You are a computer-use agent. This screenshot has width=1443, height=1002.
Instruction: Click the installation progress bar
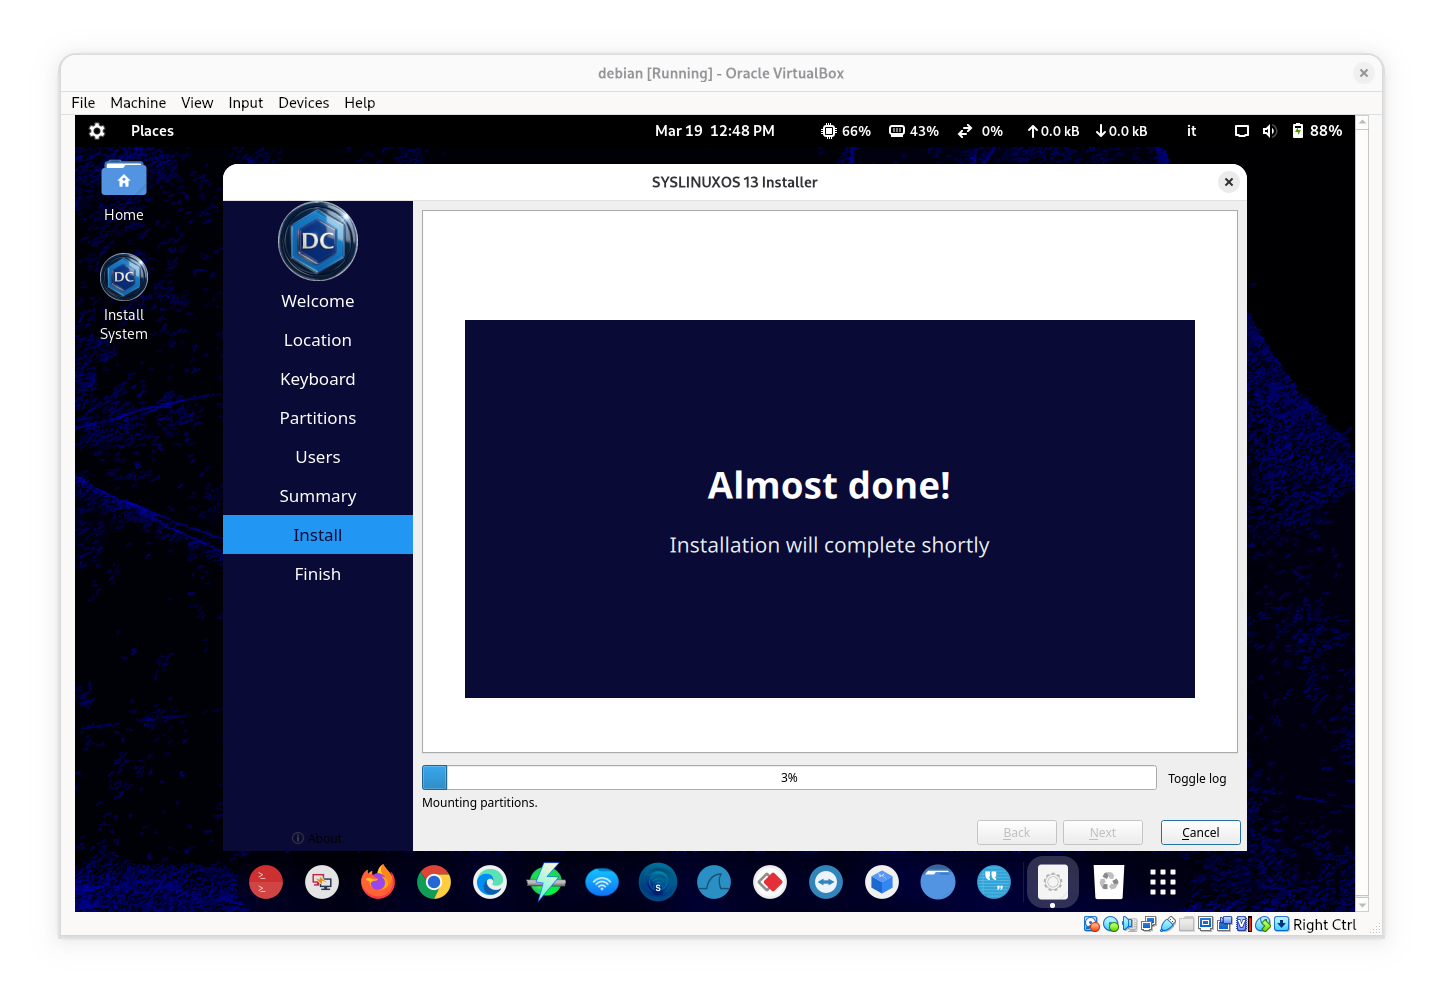coord(789,778)
